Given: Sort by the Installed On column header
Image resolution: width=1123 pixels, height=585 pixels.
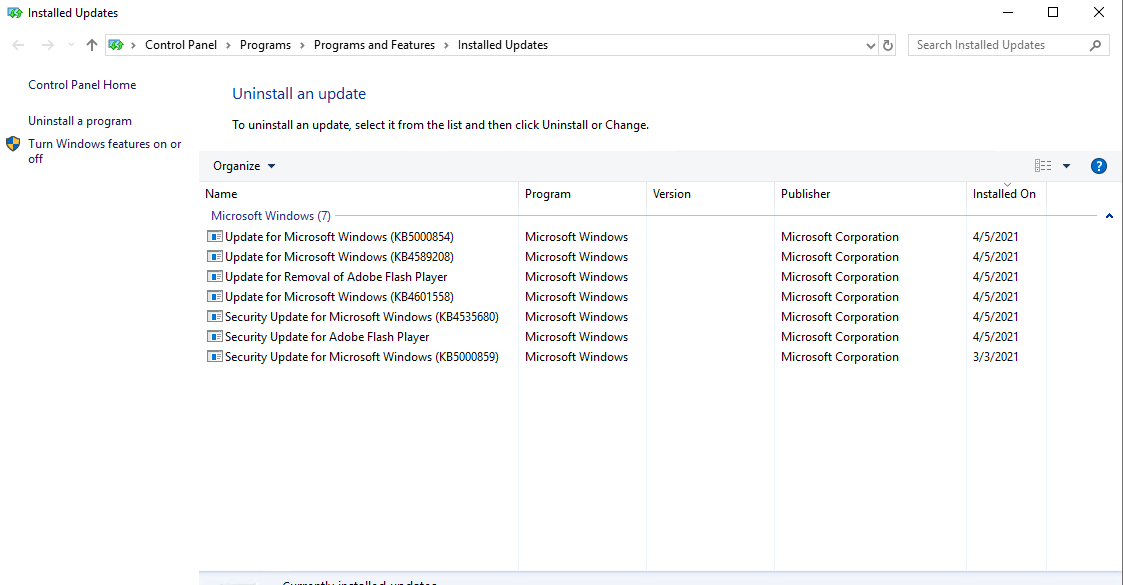Looking at the screenshot, I should [x=1006, y=194].
